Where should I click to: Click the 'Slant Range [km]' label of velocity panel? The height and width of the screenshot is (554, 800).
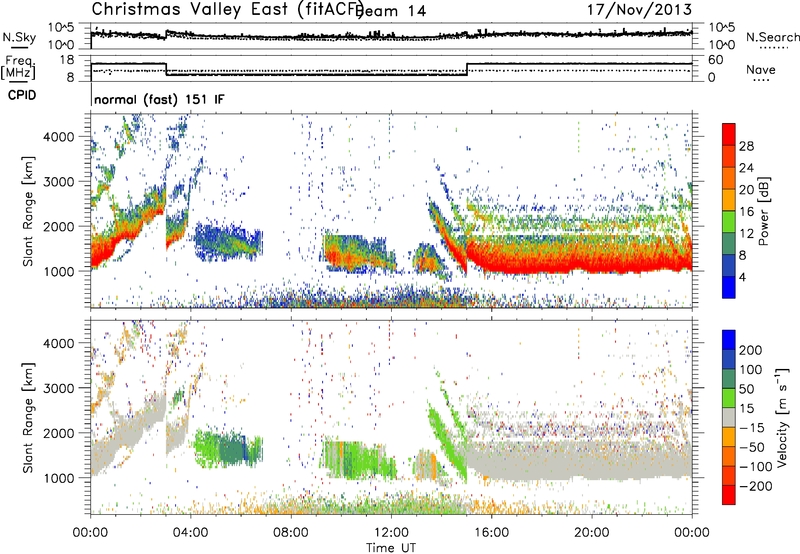point(28,417)
